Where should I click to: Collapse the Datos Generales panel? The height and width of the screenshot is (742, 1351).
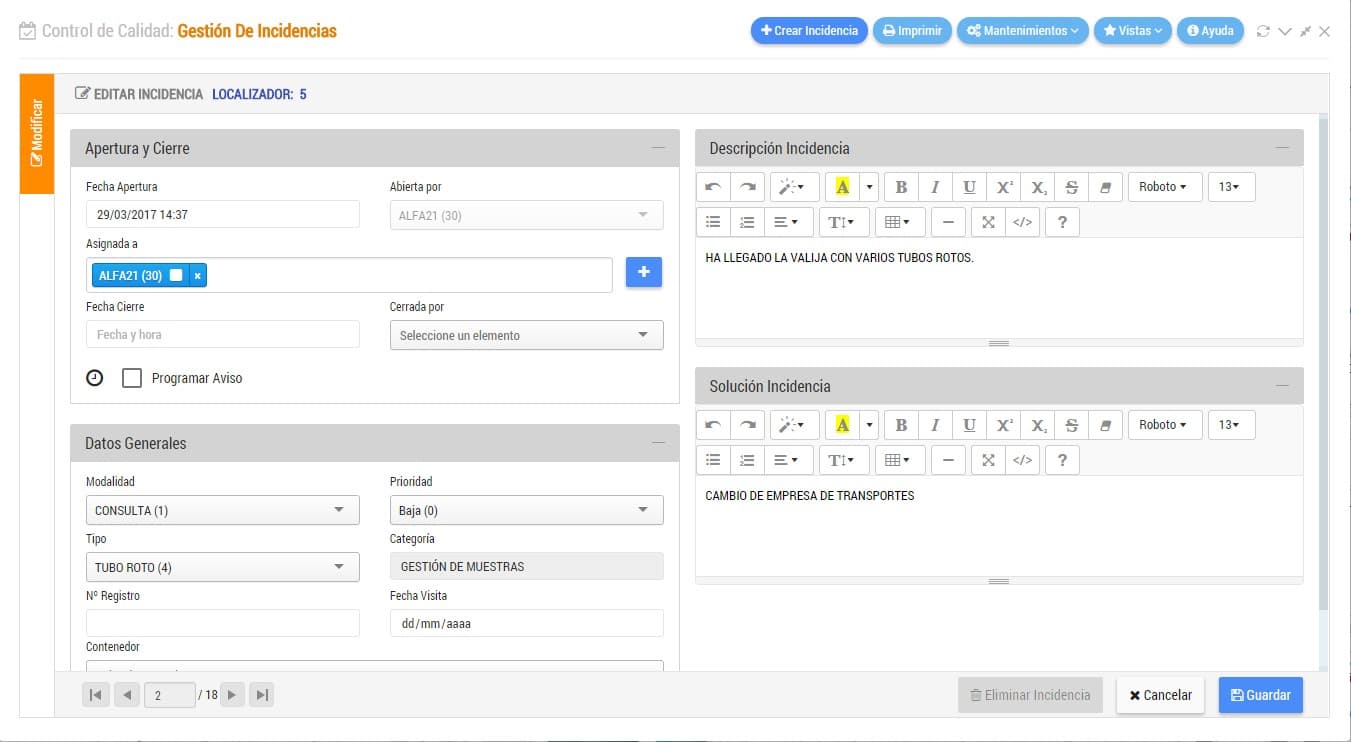[658, 443]
